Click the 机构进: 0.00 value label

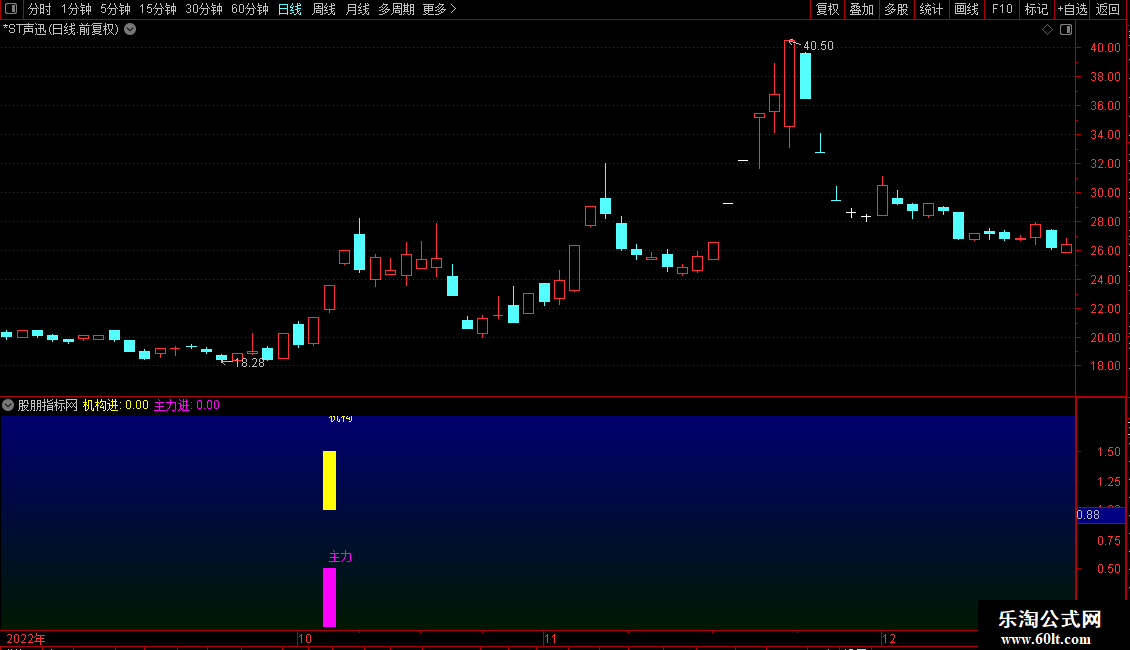click(x=115, y=405)
